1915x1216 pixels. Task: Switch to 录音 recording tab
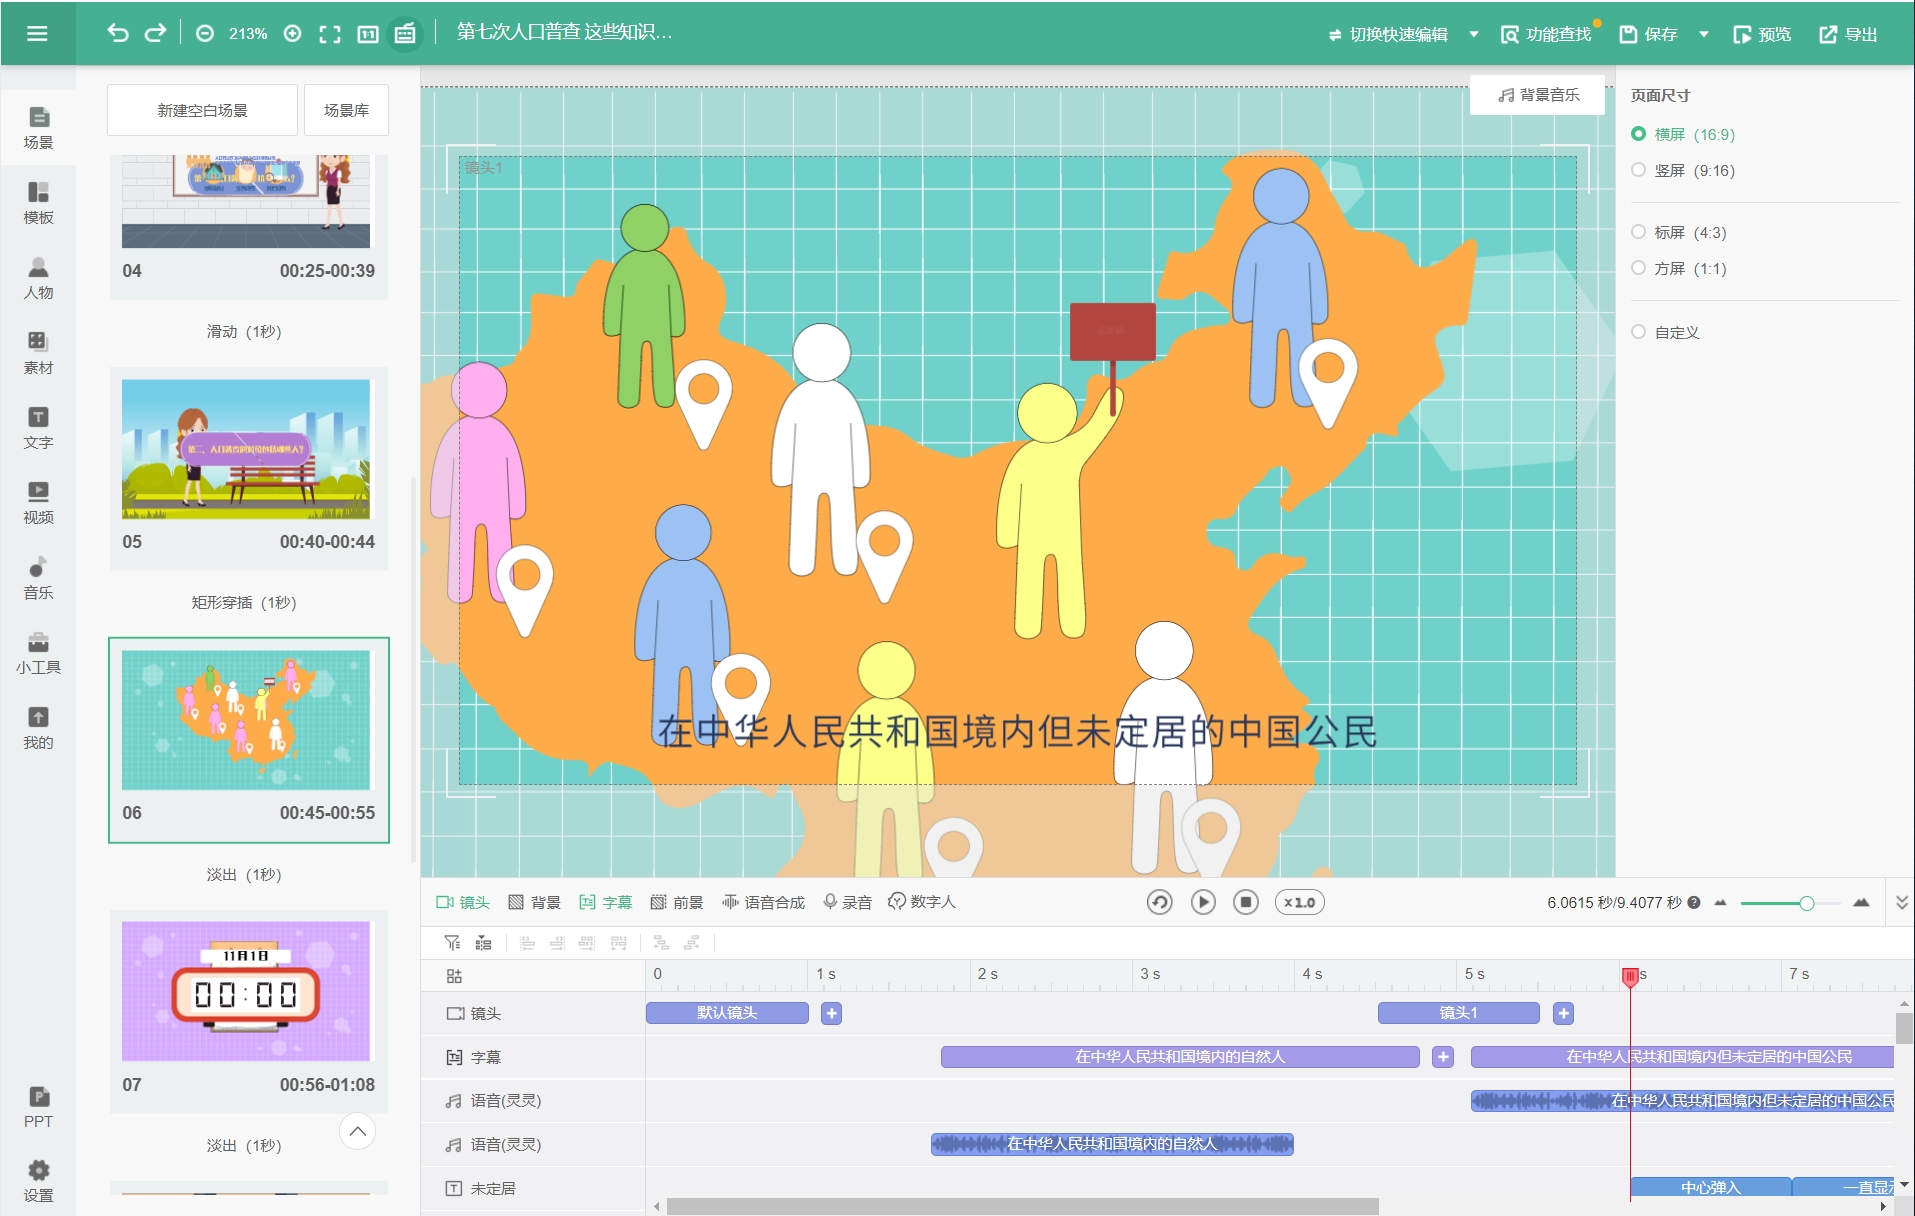[x=847, y=902]
